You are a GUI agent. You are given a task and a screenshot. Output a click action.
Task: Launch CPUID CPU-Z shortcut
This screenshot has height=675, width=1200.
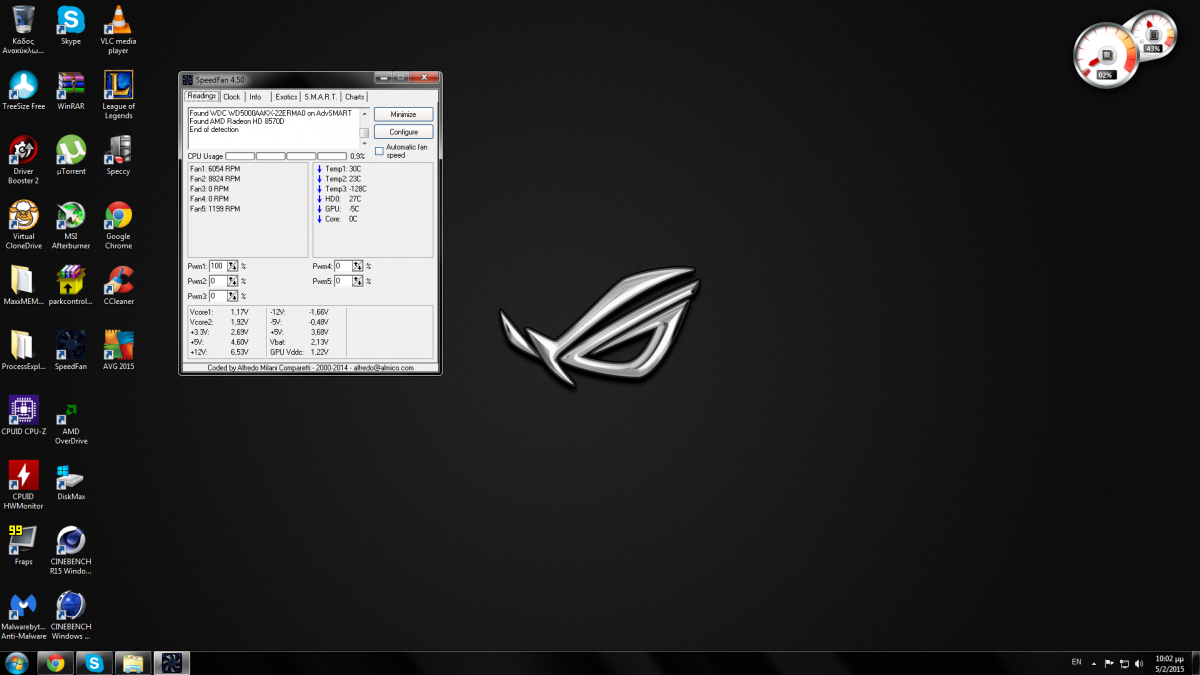click(24, 415)
